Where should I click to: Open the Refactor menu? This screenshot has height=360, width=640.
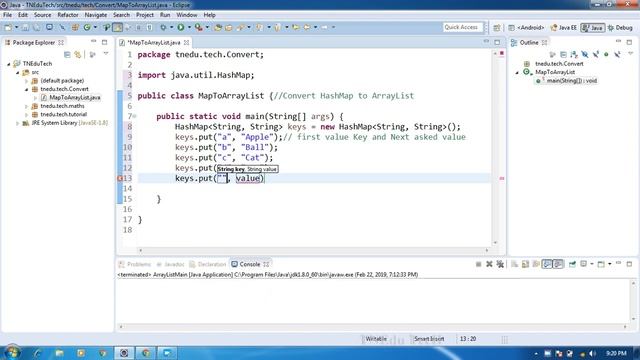pyautogui.click(x=68, y=15)
